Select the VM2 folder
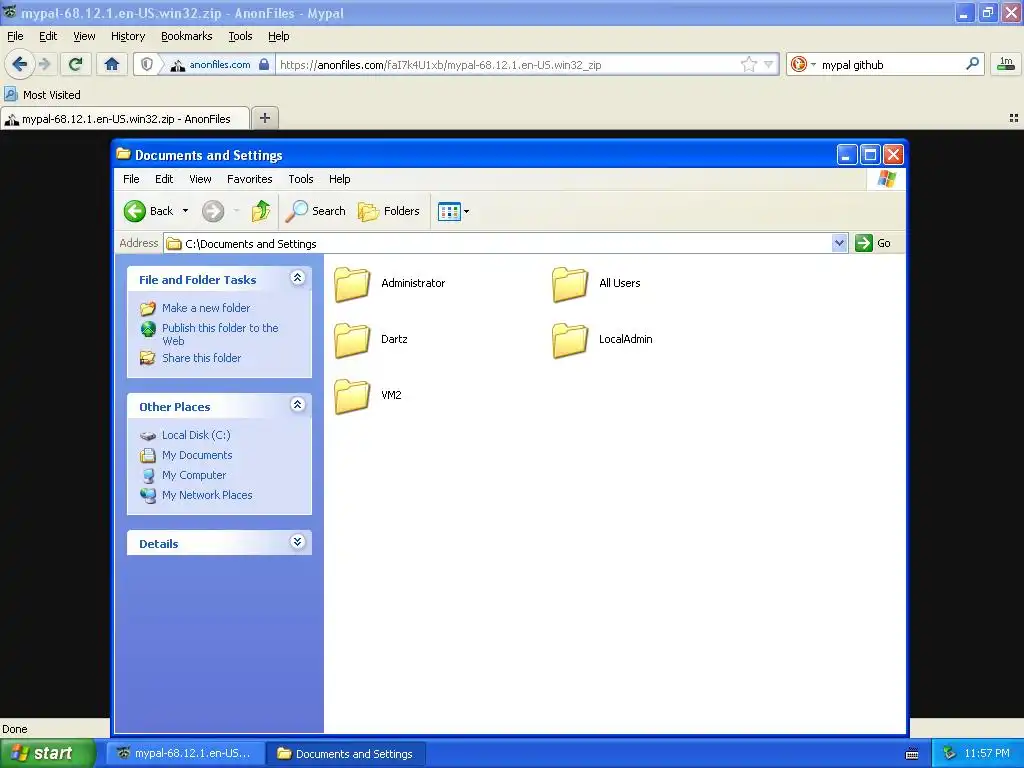Image resolution: width=1024 pixels, height=768 pixels. [368, 396]
